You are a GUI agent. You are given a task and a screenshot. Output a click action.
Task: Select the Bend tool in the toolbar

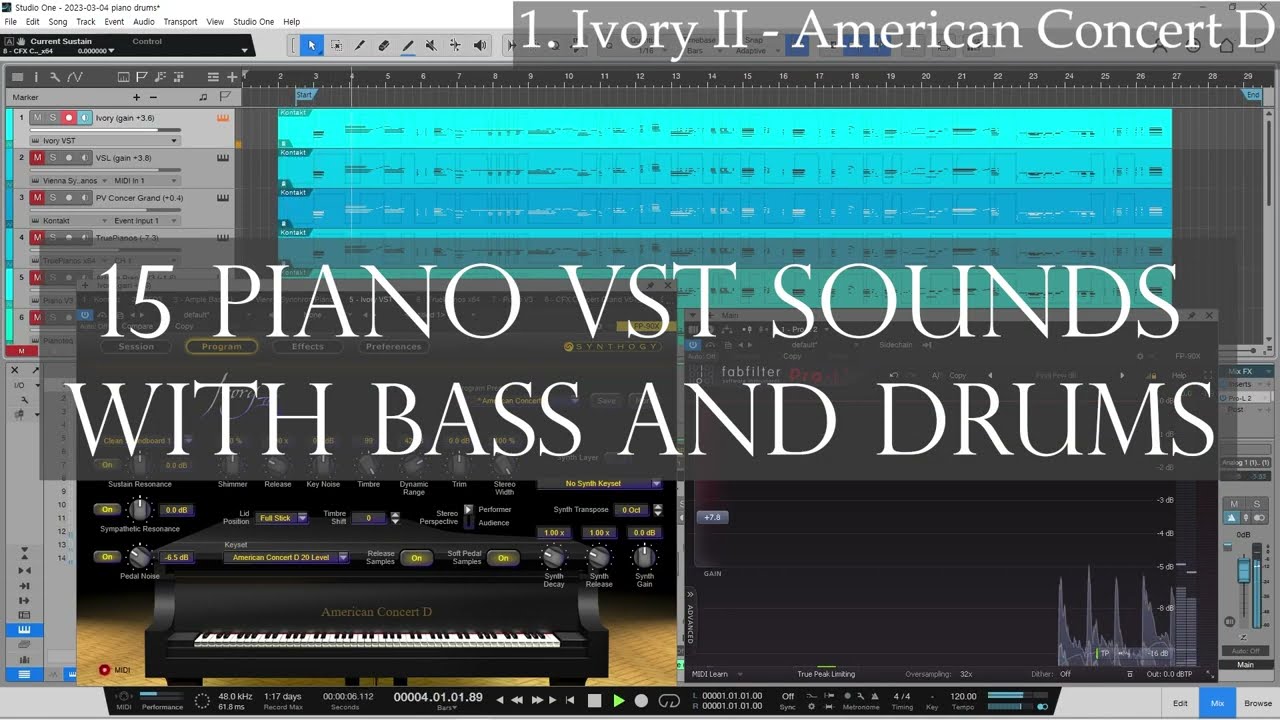[x=455, y=45]
